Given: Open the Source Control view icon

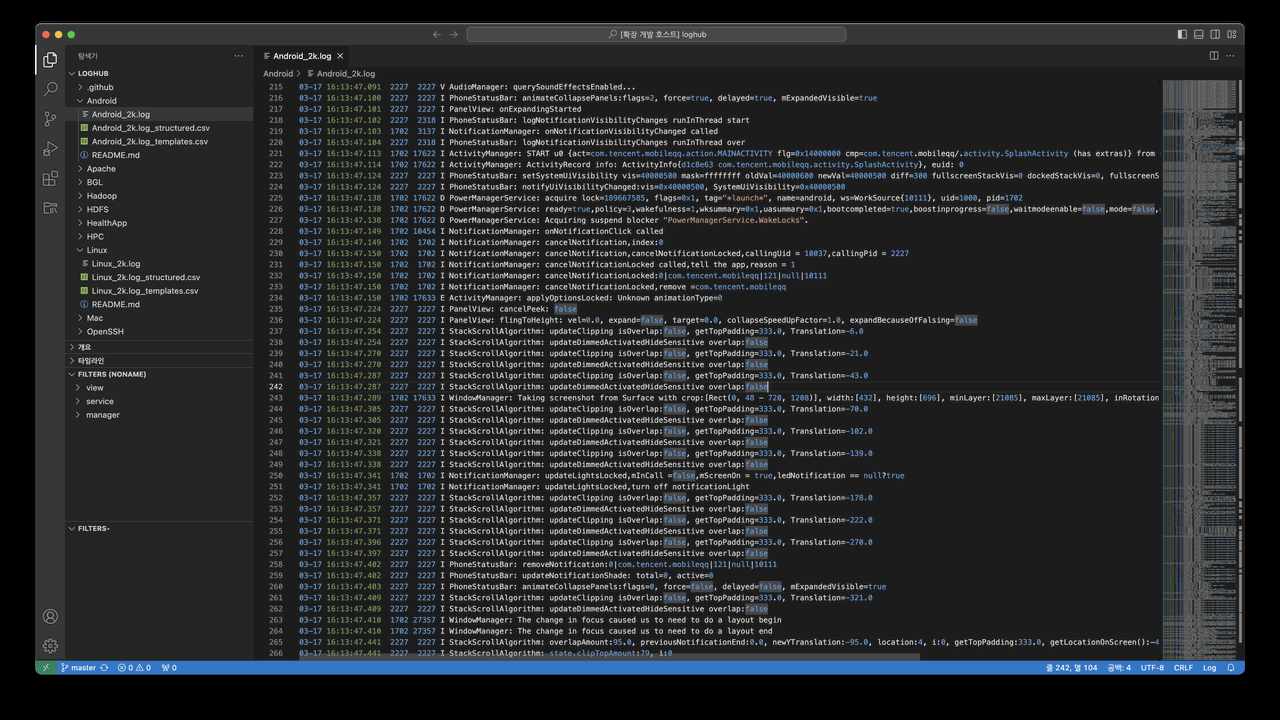Looking at the screenshot, I should tap(50, 119).
